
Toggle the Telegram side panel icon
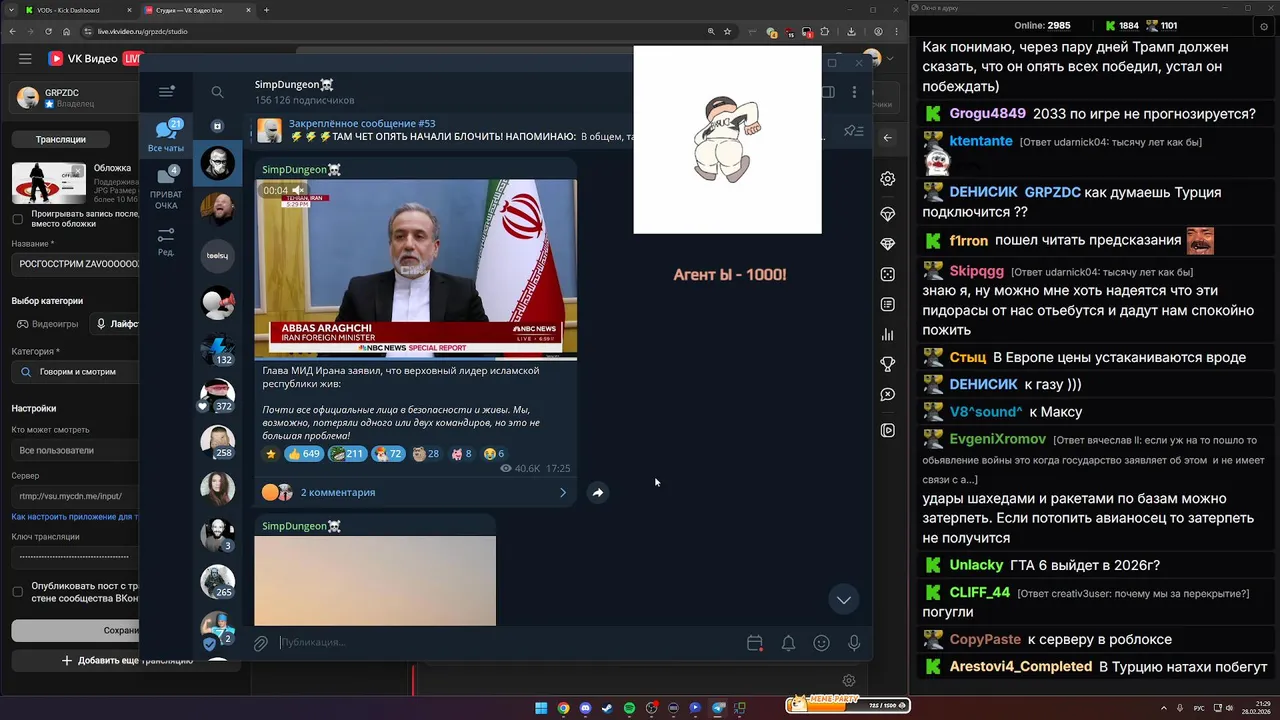[x=828, y=92]
